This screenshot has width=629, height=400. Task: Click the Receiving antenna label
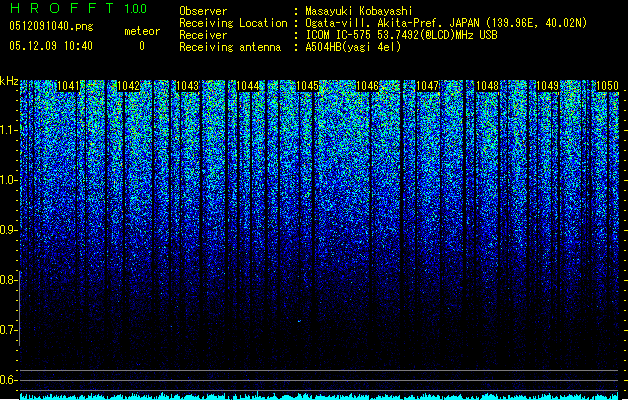(x=230, y=47)
